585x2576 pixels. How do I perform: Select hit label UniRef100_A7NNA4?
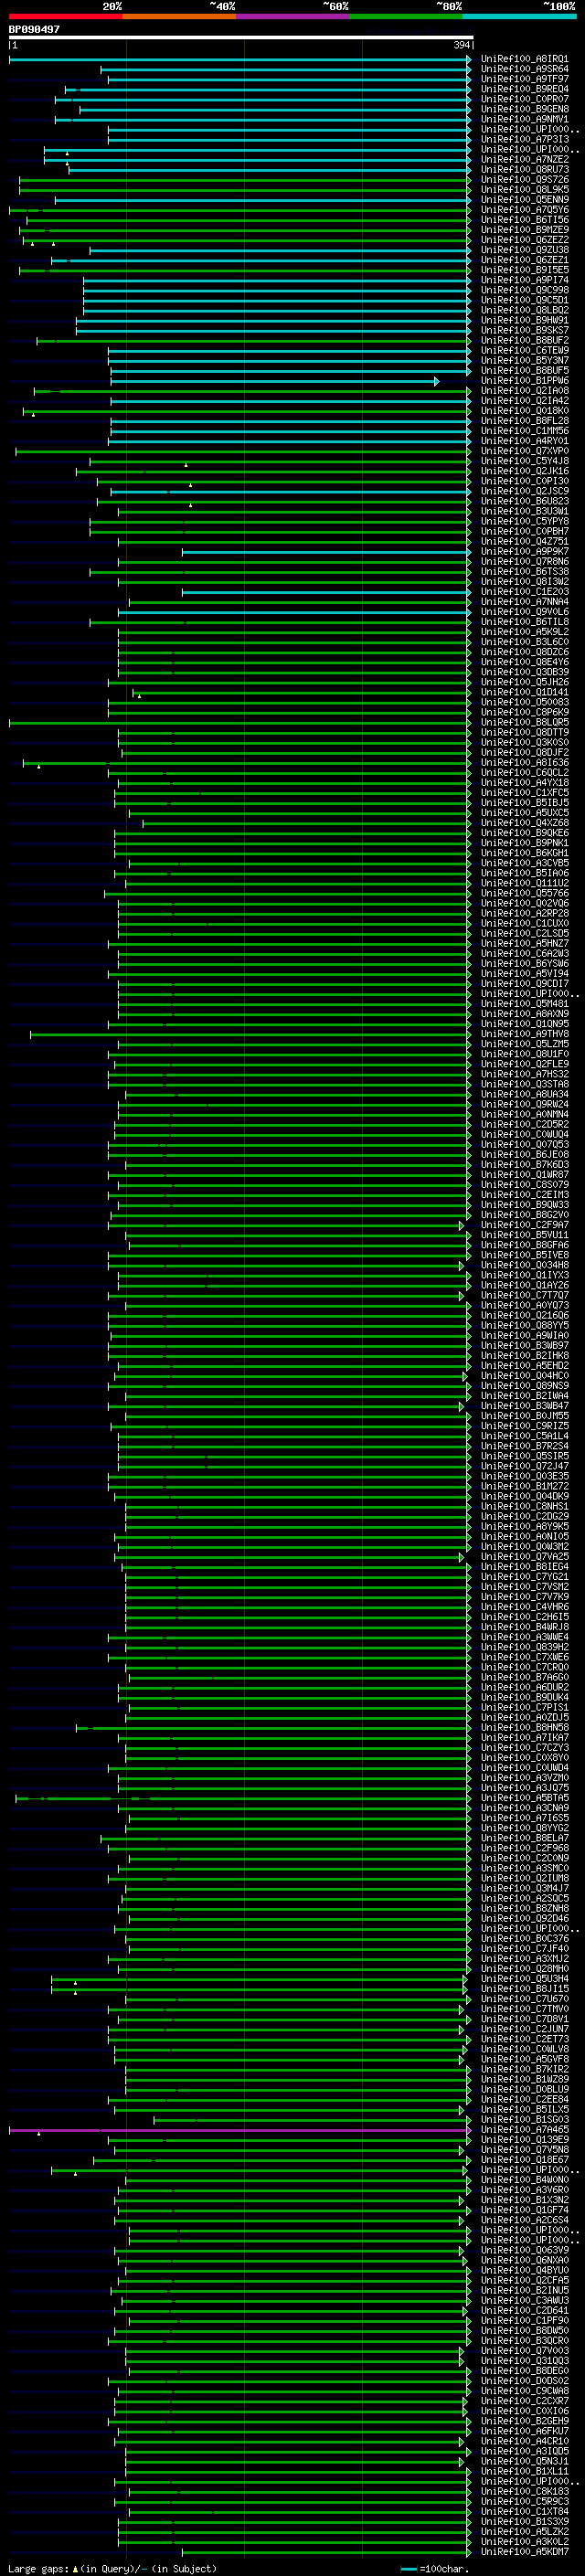[524, 602]
